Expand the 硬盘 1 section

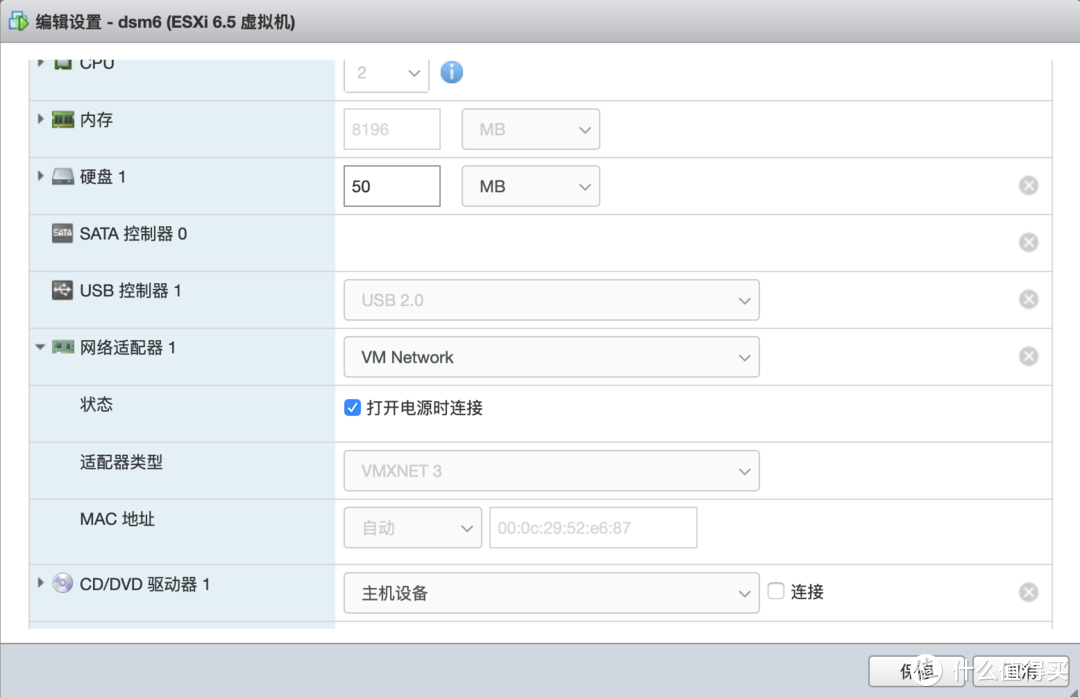[41, 176]
